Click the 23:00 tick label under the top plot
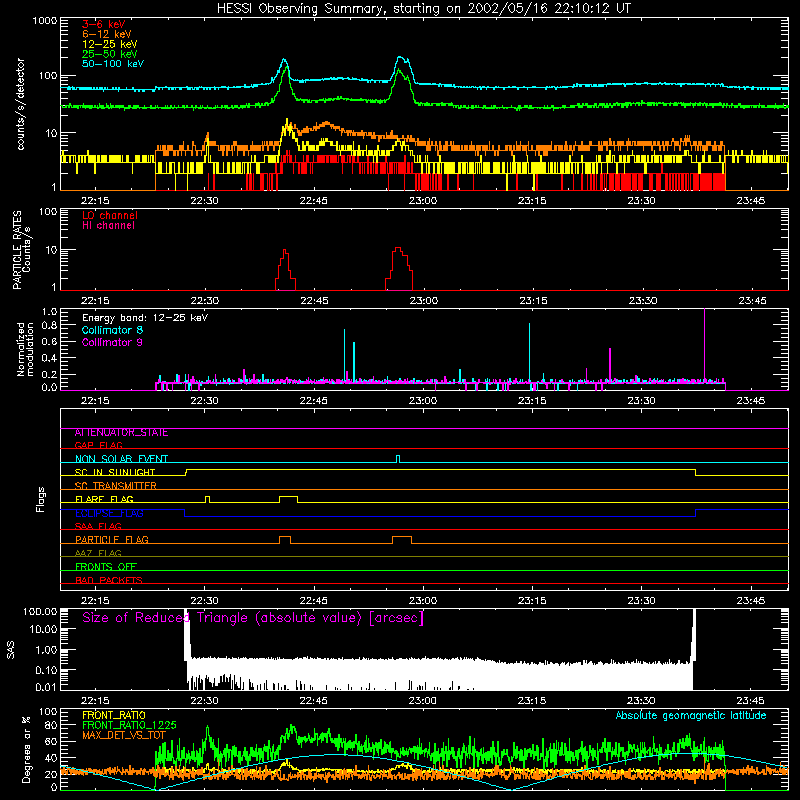This screenshot has width=800, height=800. [x=423, y=201]
